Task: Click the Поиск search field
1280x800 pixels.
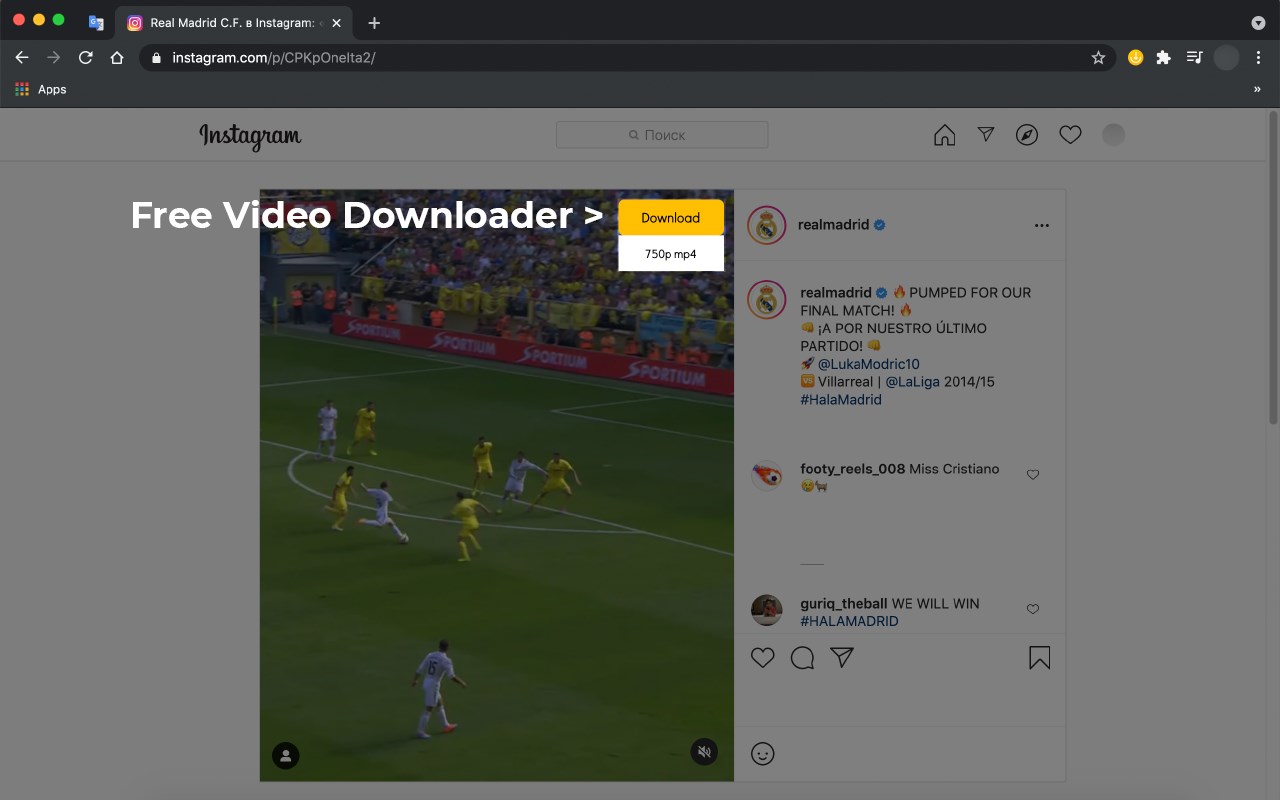Action: point(662,135)
